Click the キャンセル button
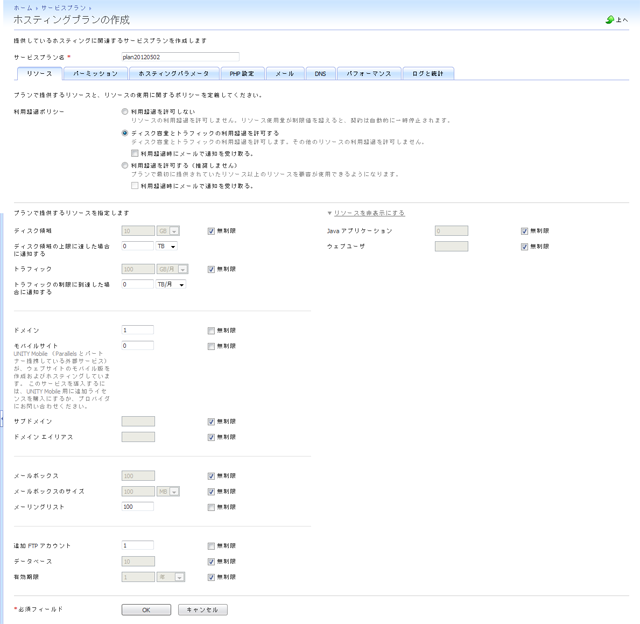 pos(204,609)
